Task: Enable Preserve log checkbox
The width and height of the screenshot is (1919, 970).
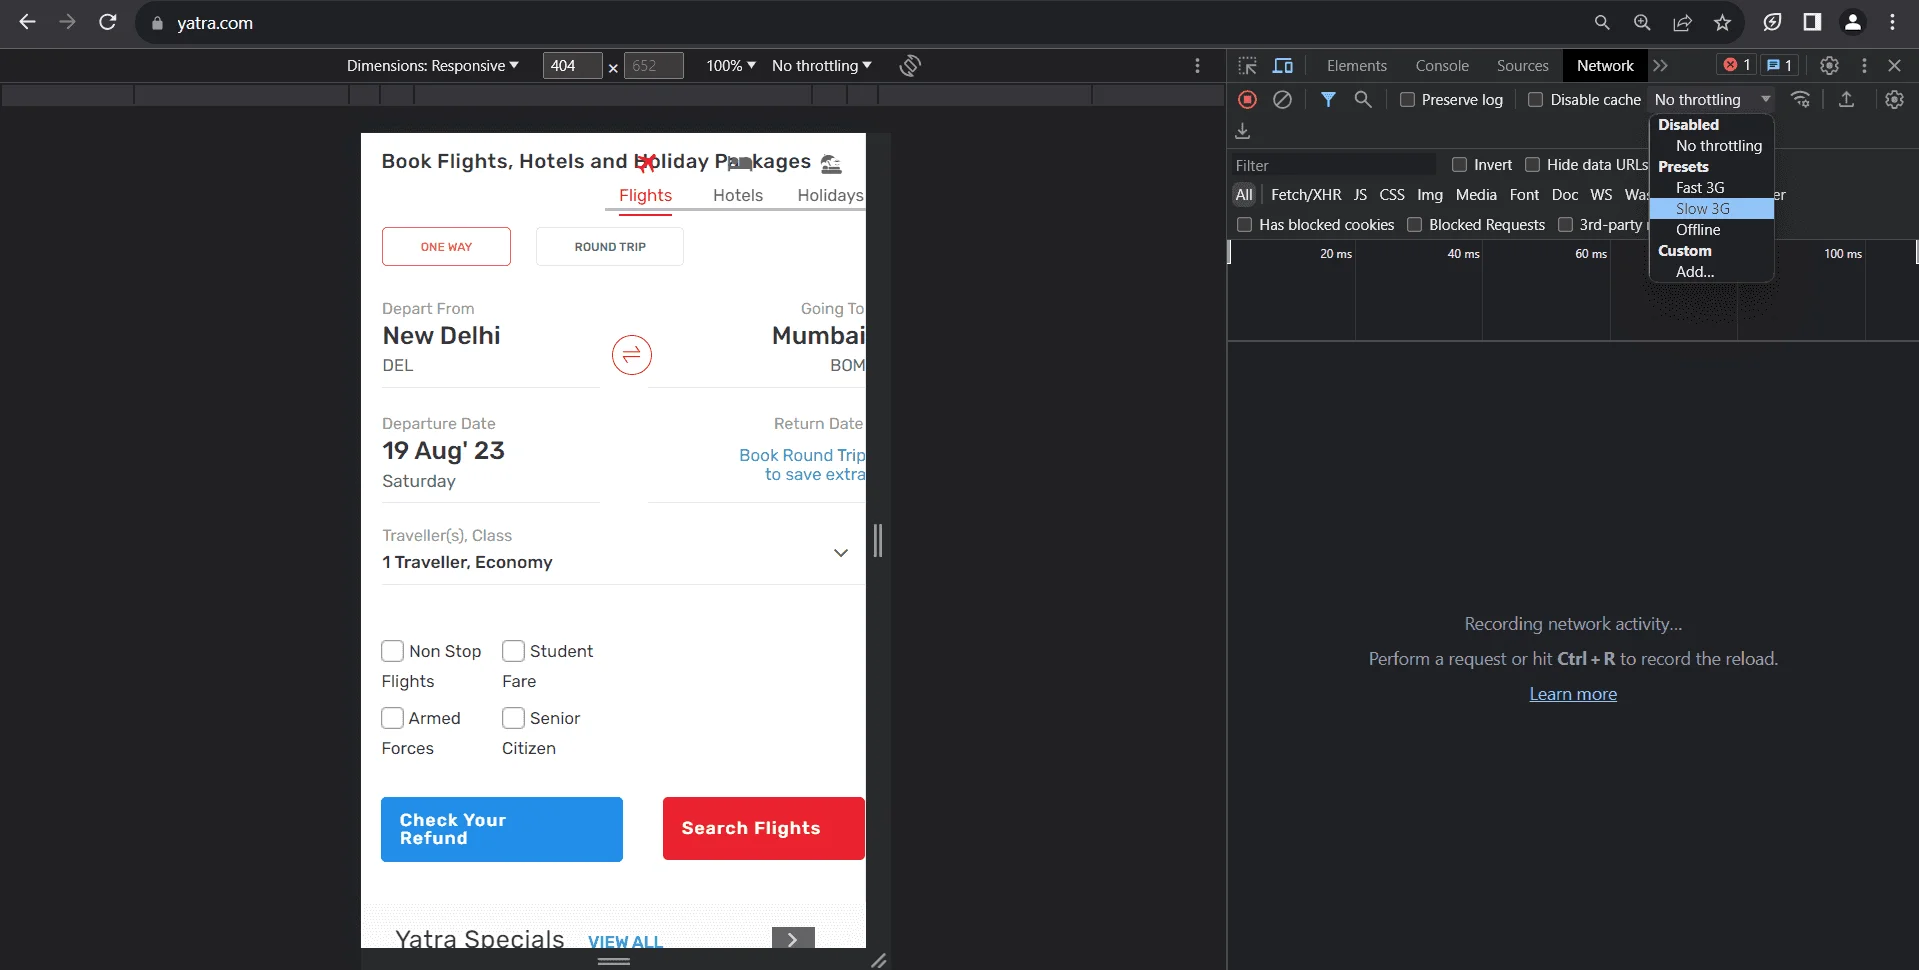Action: point(1407,100)
